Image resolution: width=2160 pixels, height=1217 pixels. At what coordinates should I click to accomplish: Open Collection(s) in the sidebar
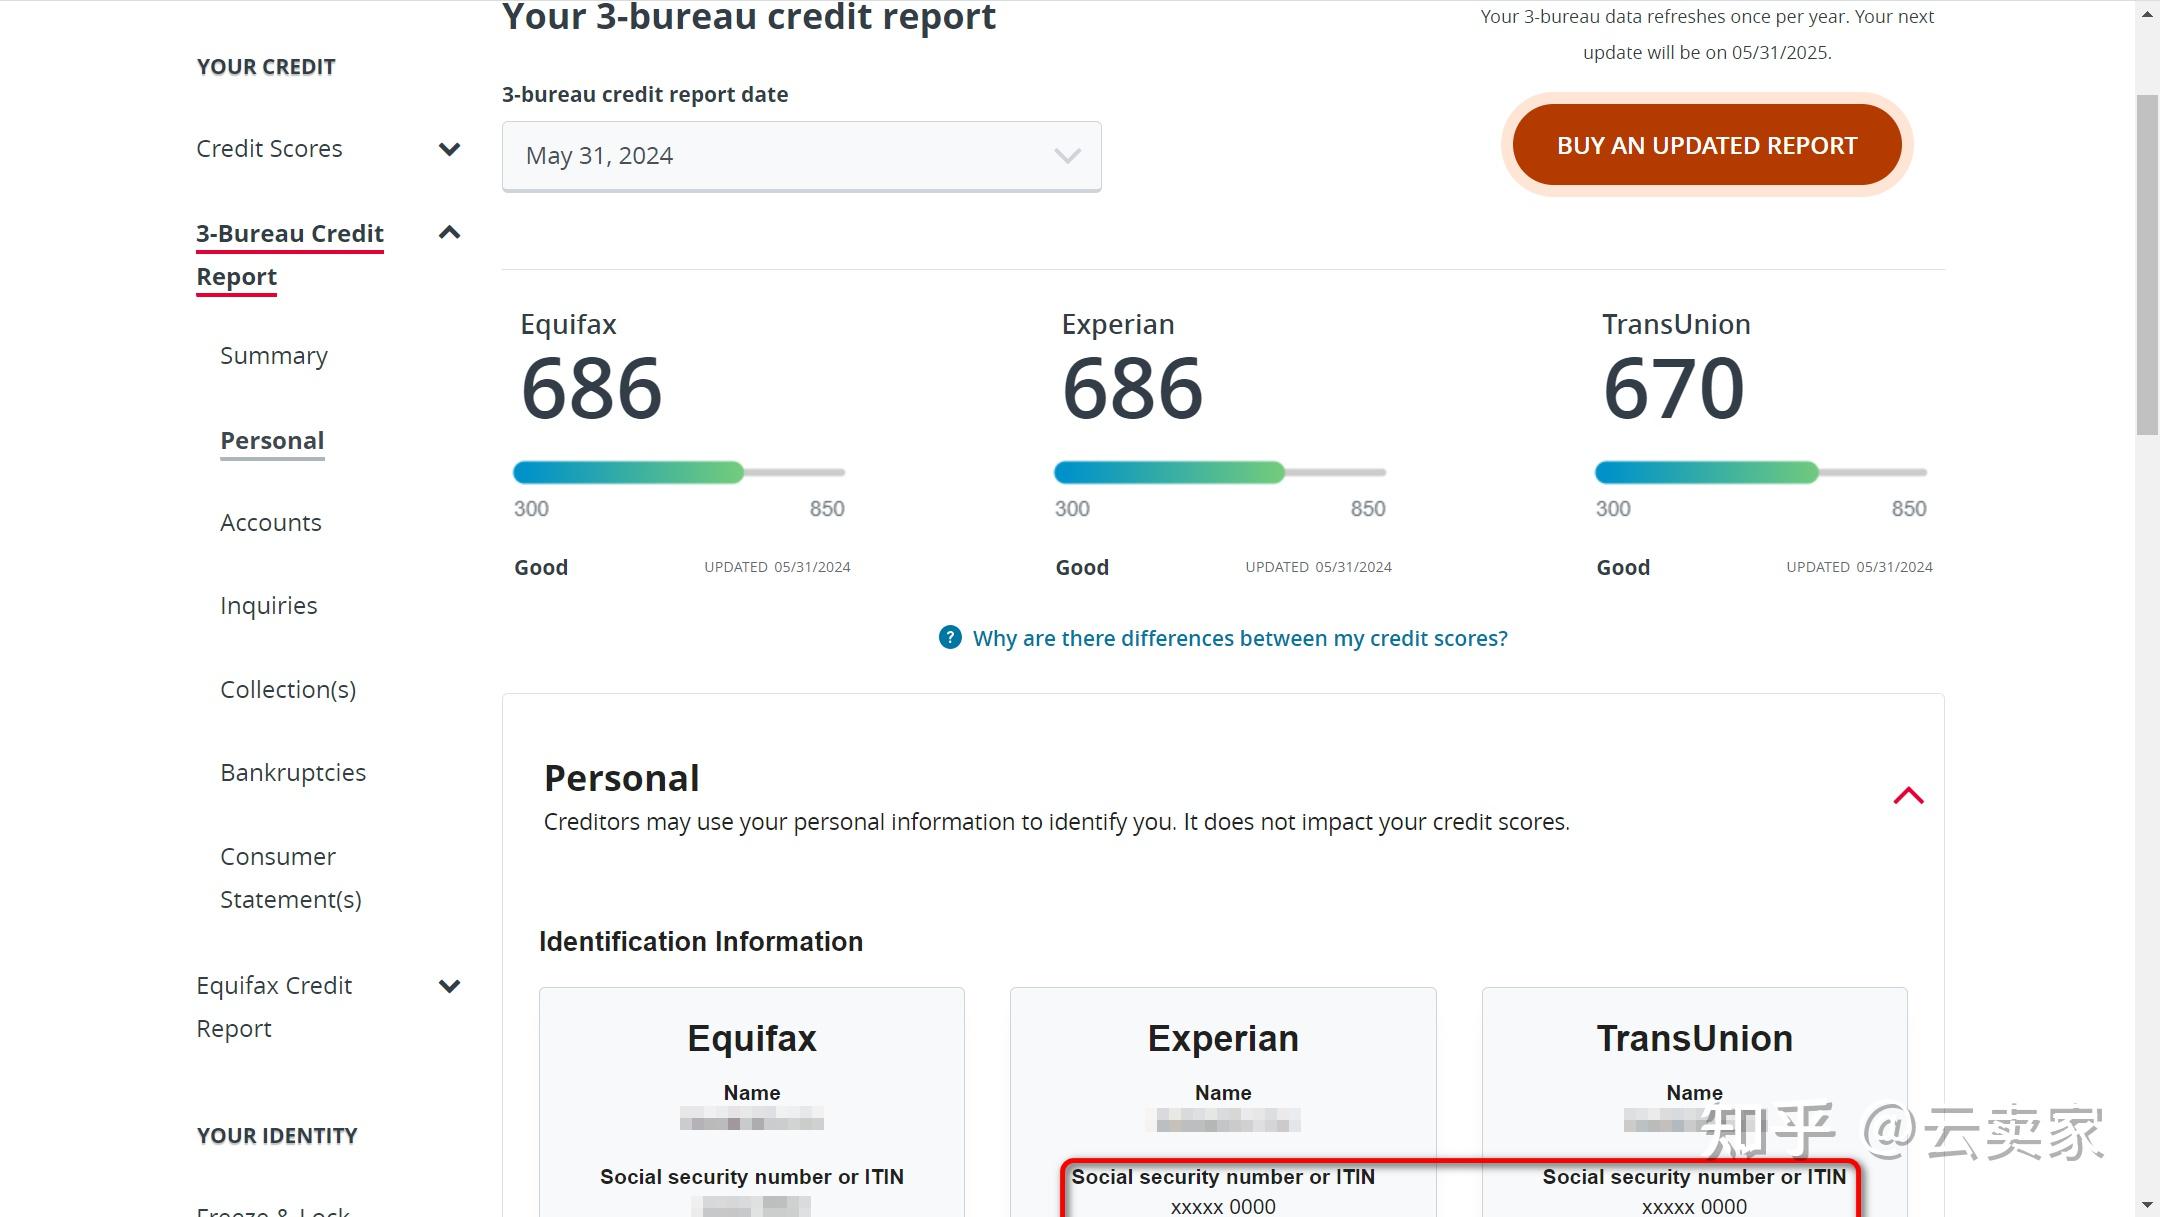(x=288, y=690)
